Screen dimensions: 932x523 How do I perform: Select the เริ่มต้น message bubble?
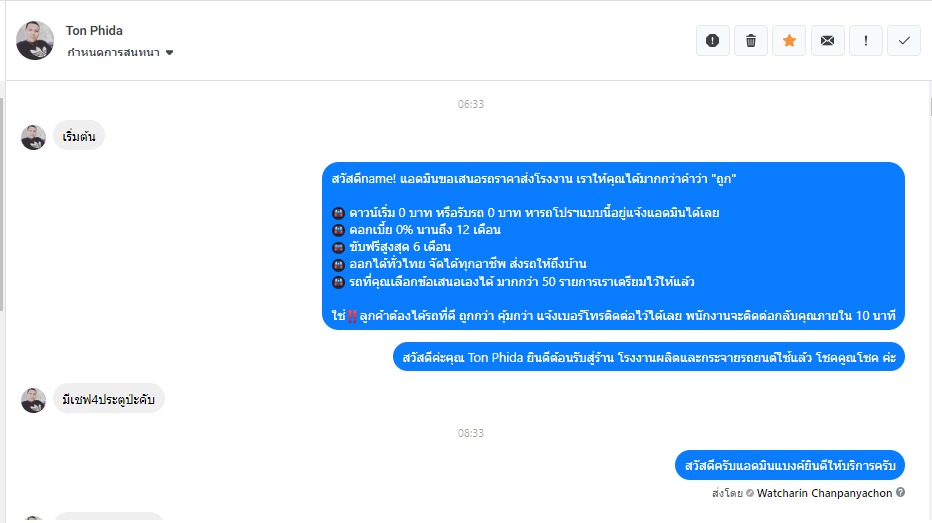79,136
